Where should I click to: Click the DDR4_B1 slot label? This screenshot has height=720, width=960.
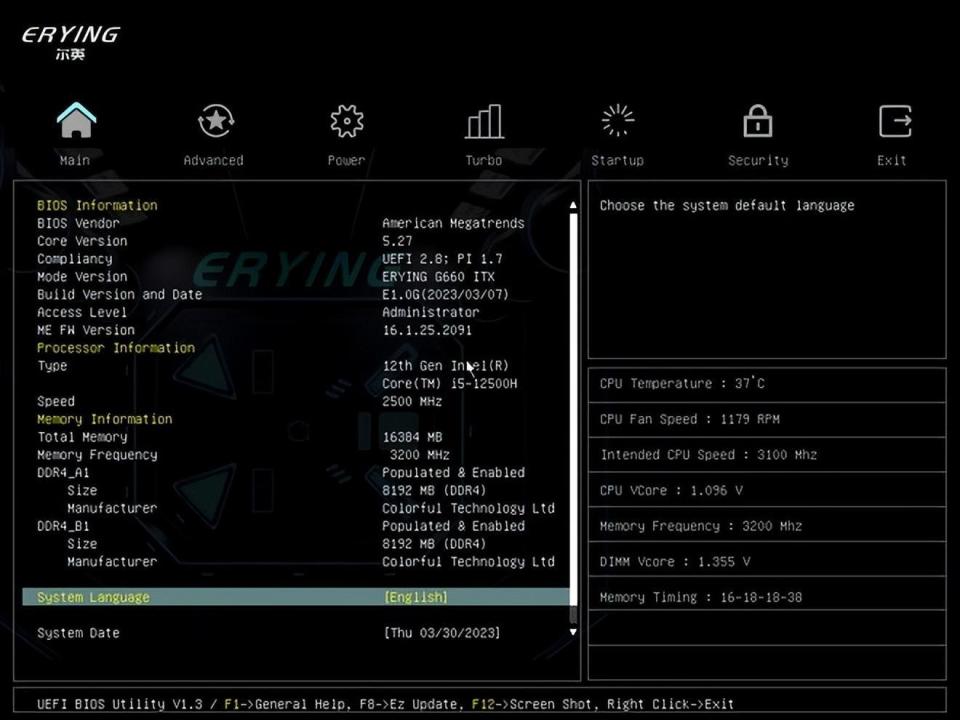(x=63, y=526)
